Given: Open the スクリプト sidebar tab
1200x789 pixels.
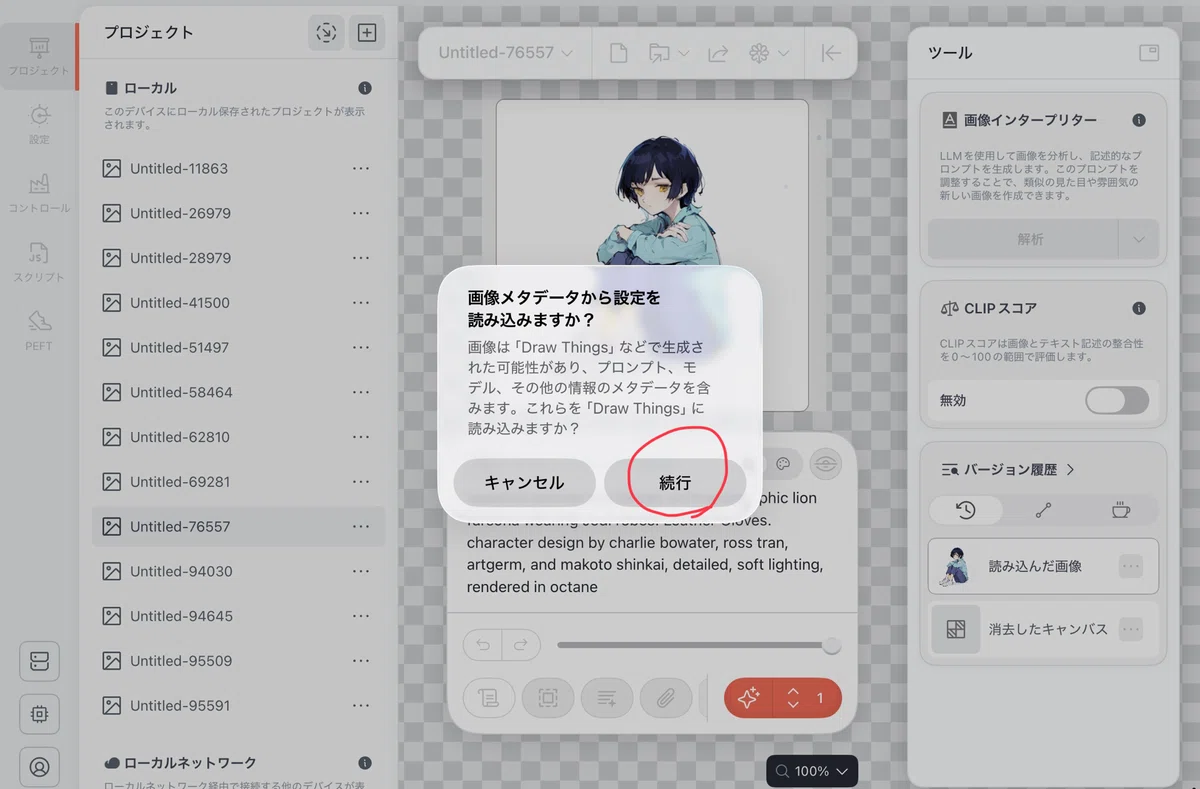Looking at the screenshot, I should [x=39, y=263].
